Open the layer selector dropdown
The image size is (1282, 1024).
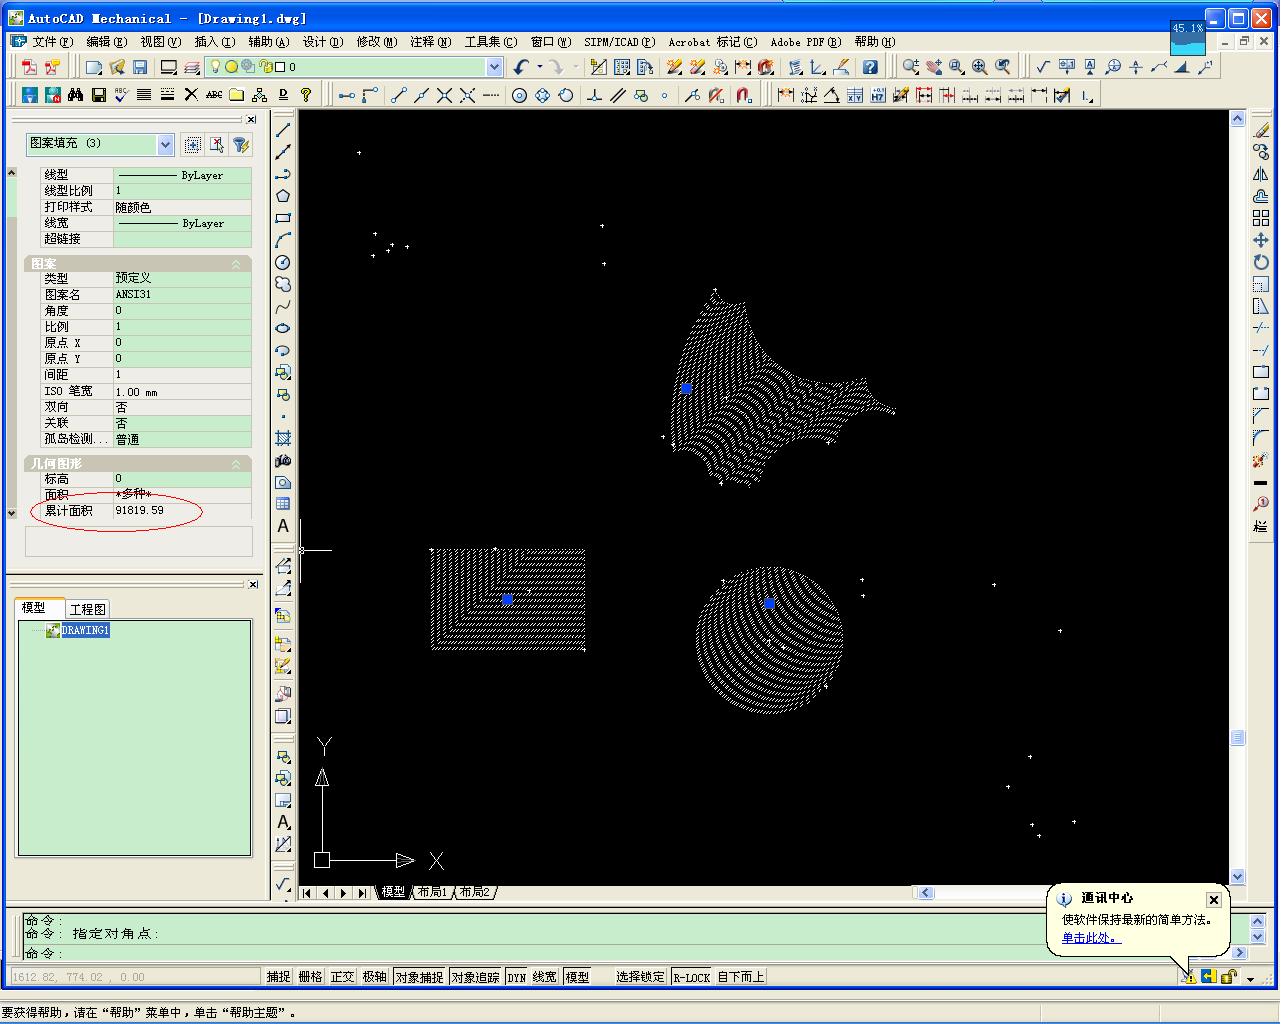click(x=494, y=67)
